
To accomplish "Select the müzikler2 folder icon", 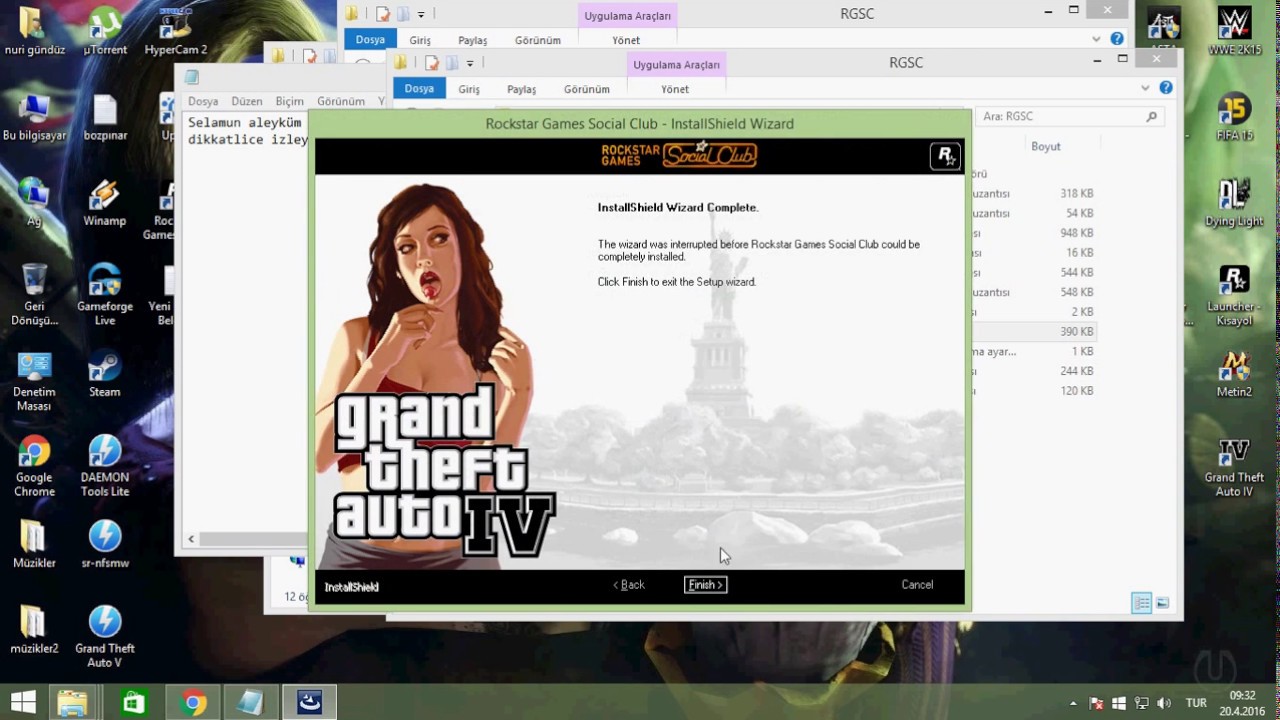I will pos(34,630).
